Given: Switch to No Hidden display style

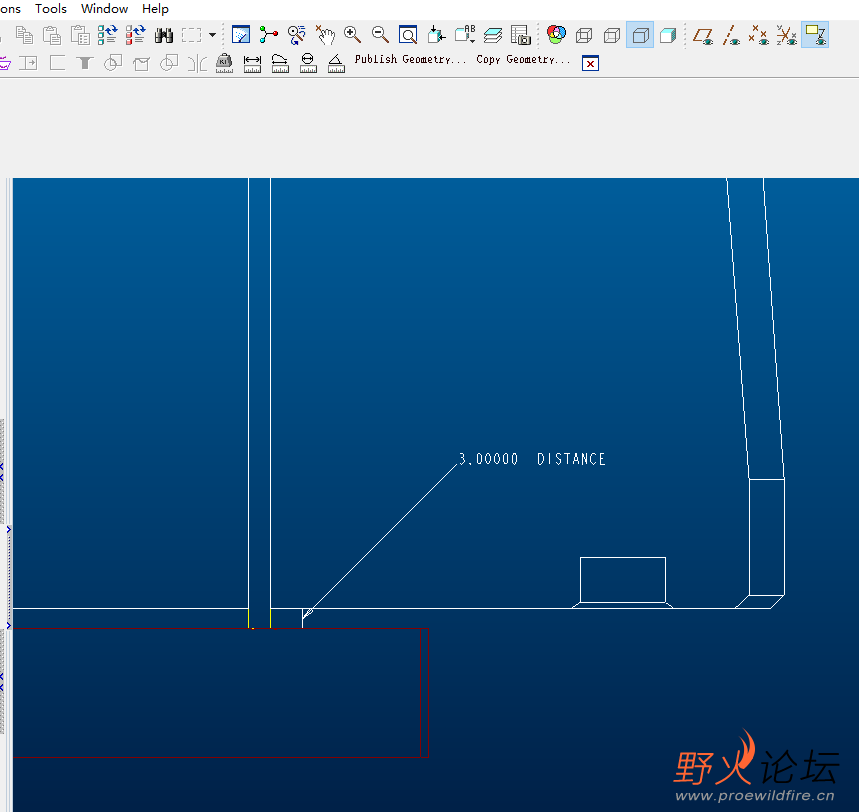Looking at the screenshot, I should point(640,36).
